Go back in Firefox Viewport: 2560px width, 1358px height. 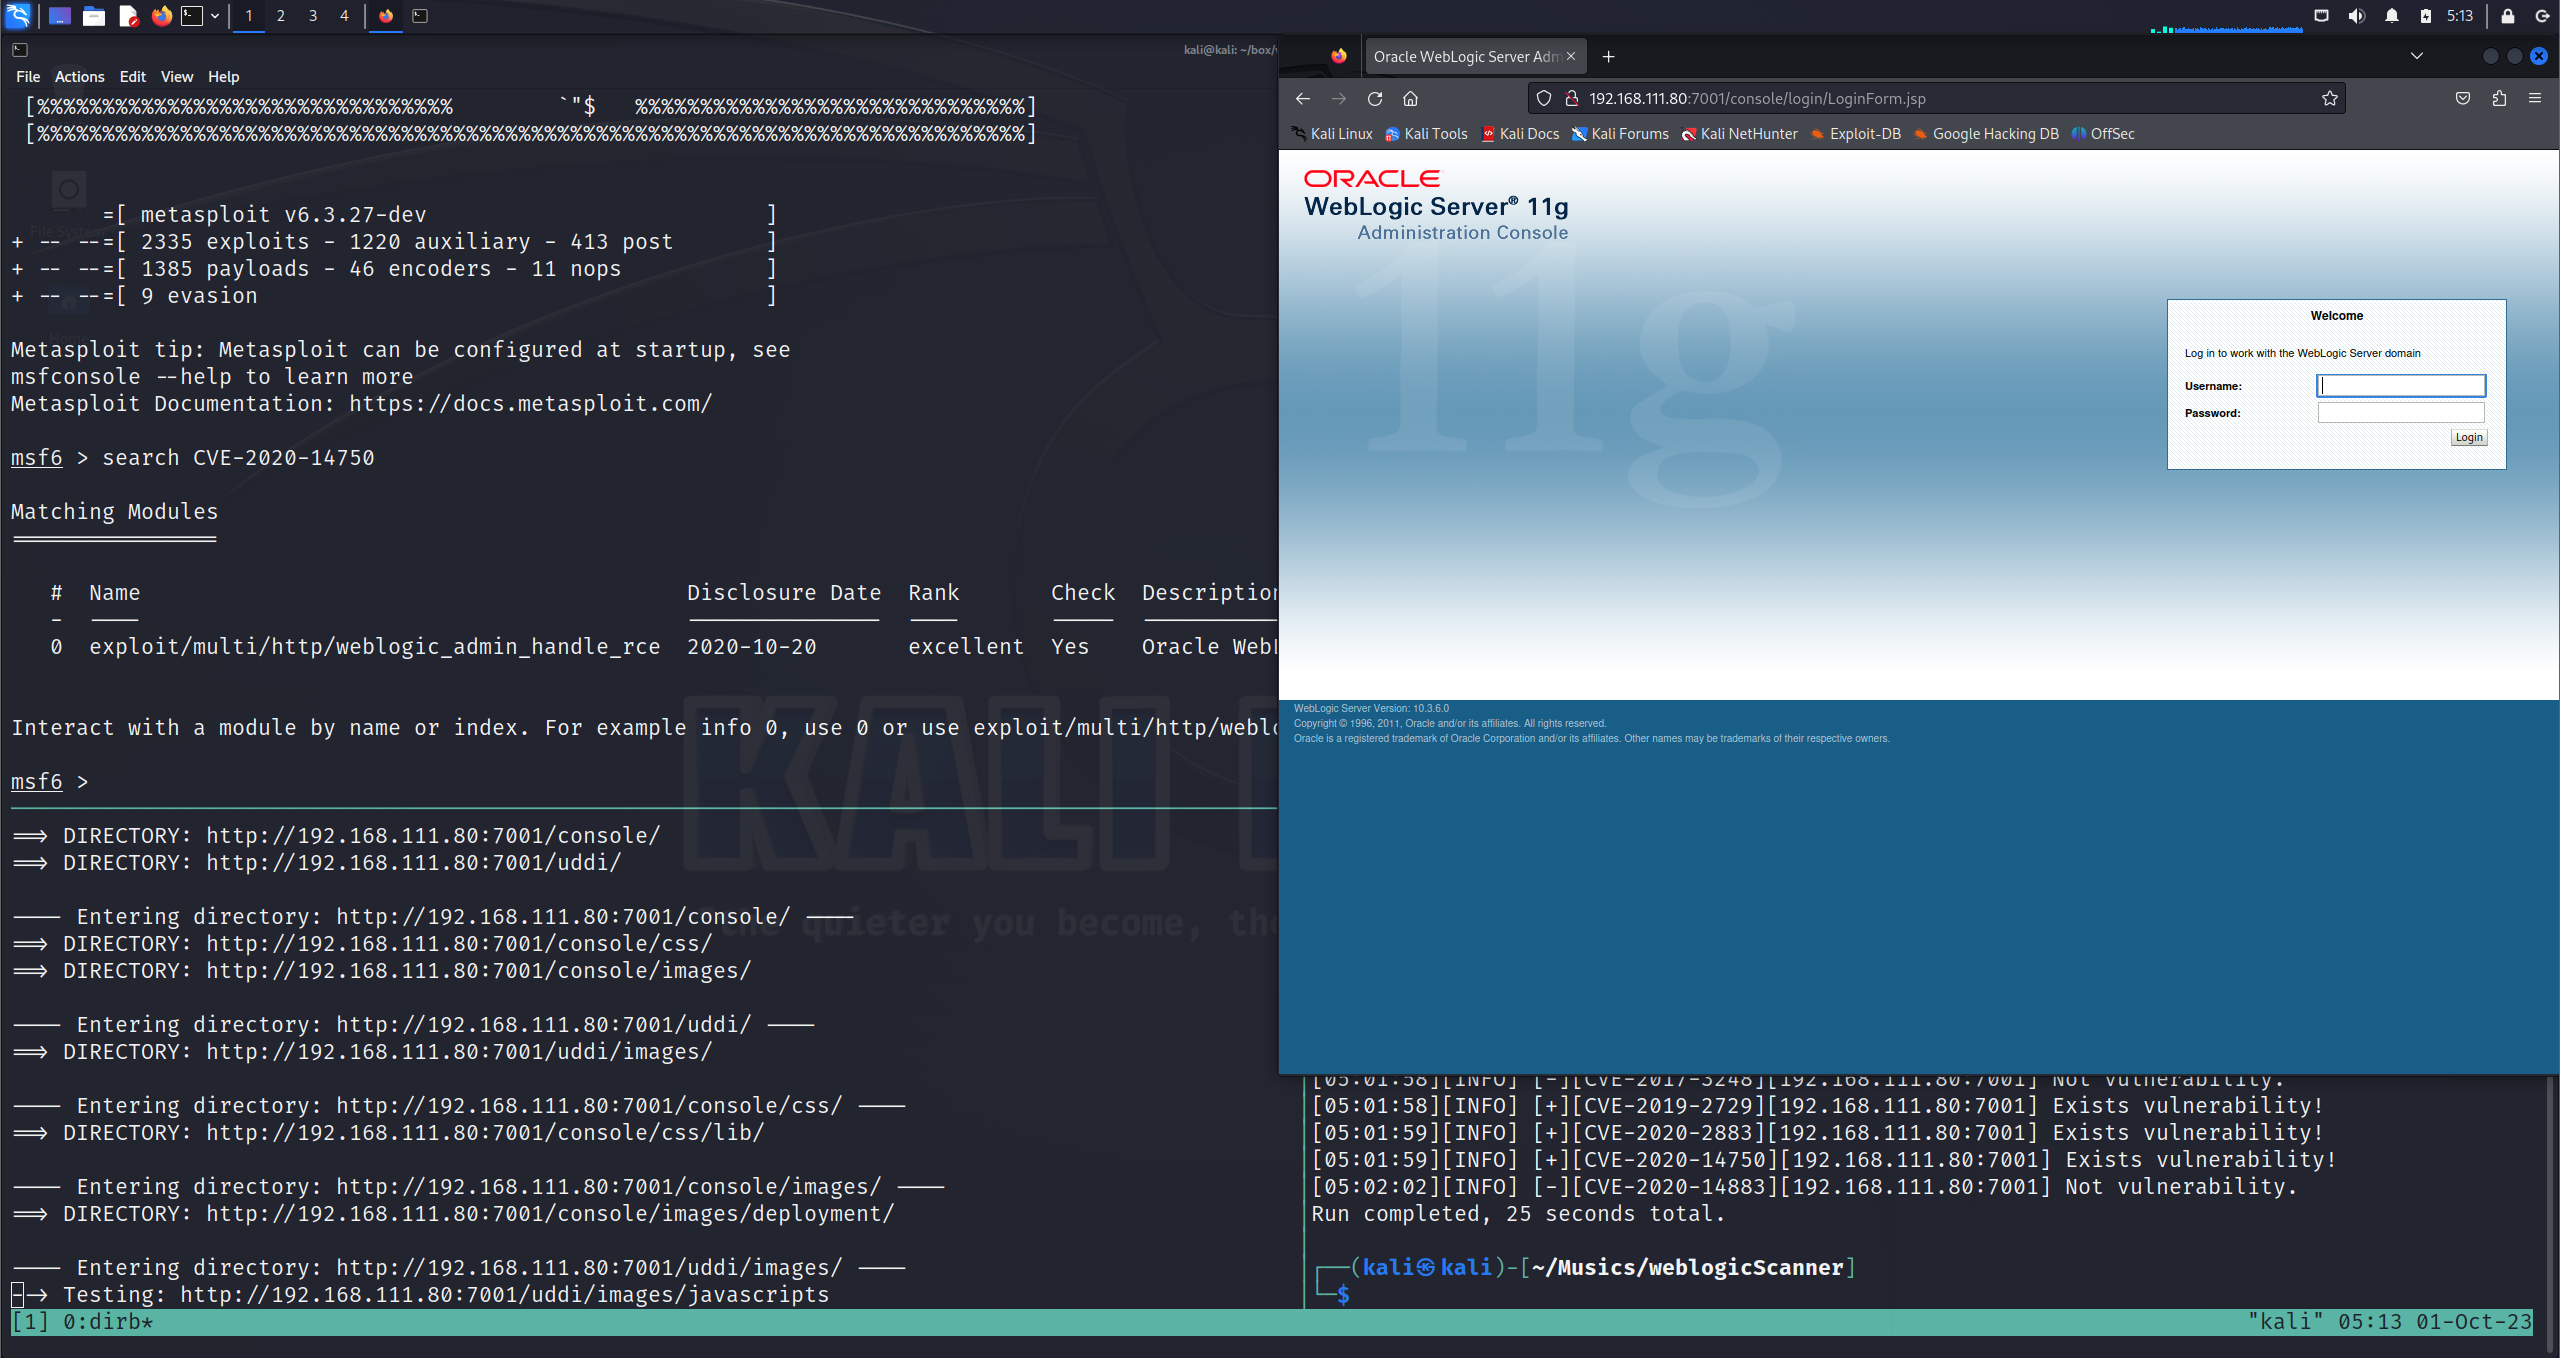(x=1302, y=99)
